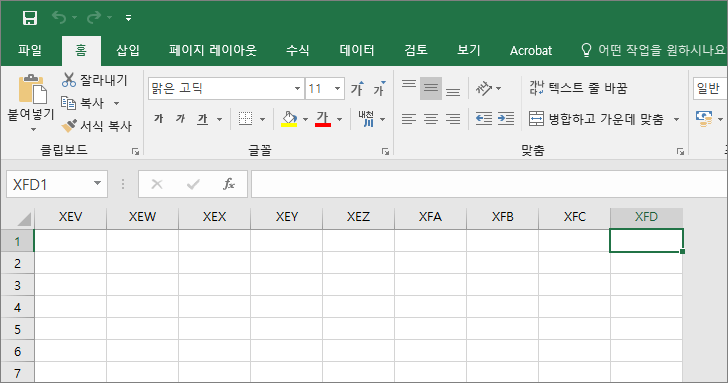The image size is (728, 383).
Task: Click 잘라내기 cut button
Action: (94, 80)
